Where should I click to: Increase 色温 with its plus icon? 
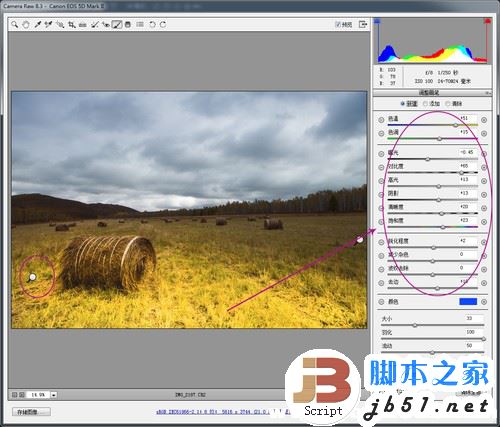(x=484, y=120)
